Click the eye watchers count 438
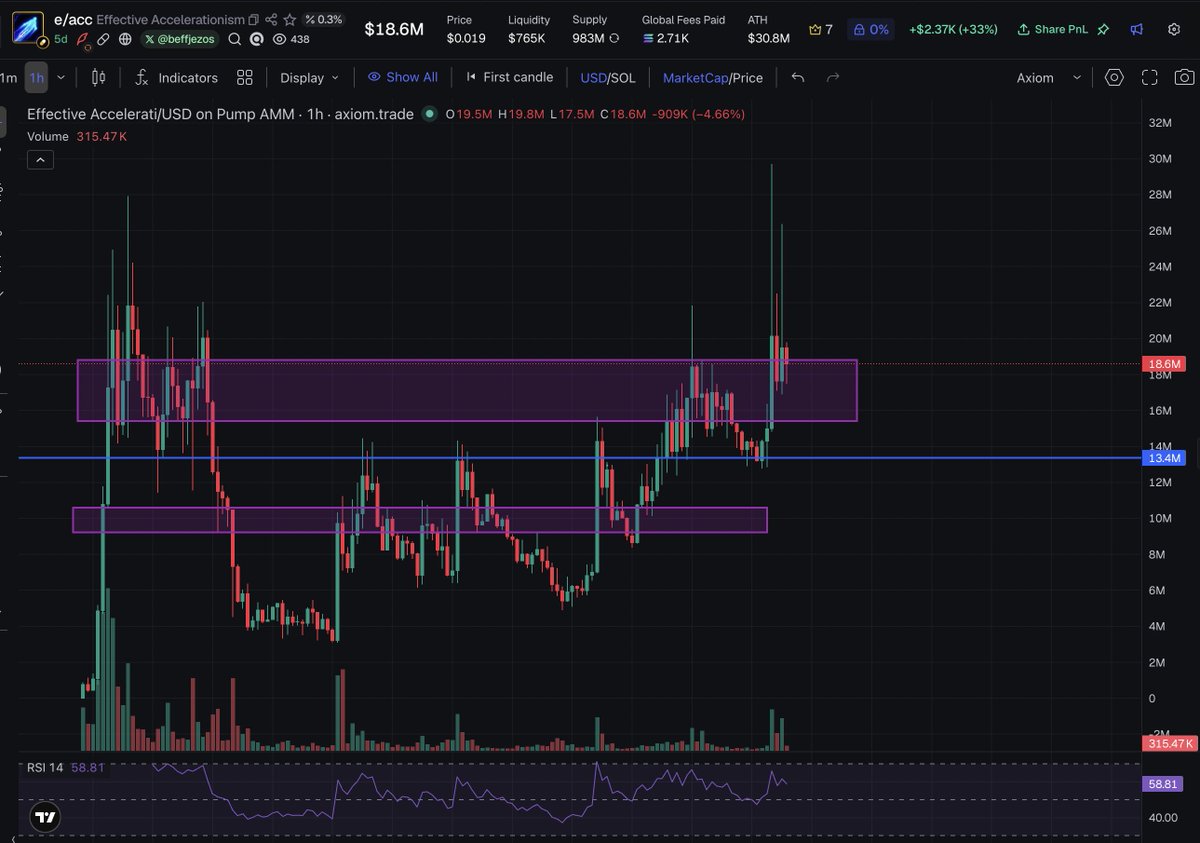The height and width of the screenshot is (843, 1200). 291,39
